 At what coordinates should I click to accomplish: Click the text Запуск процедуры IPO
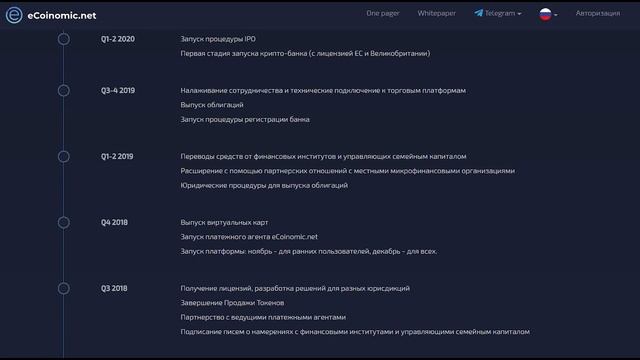coord(218,39)
